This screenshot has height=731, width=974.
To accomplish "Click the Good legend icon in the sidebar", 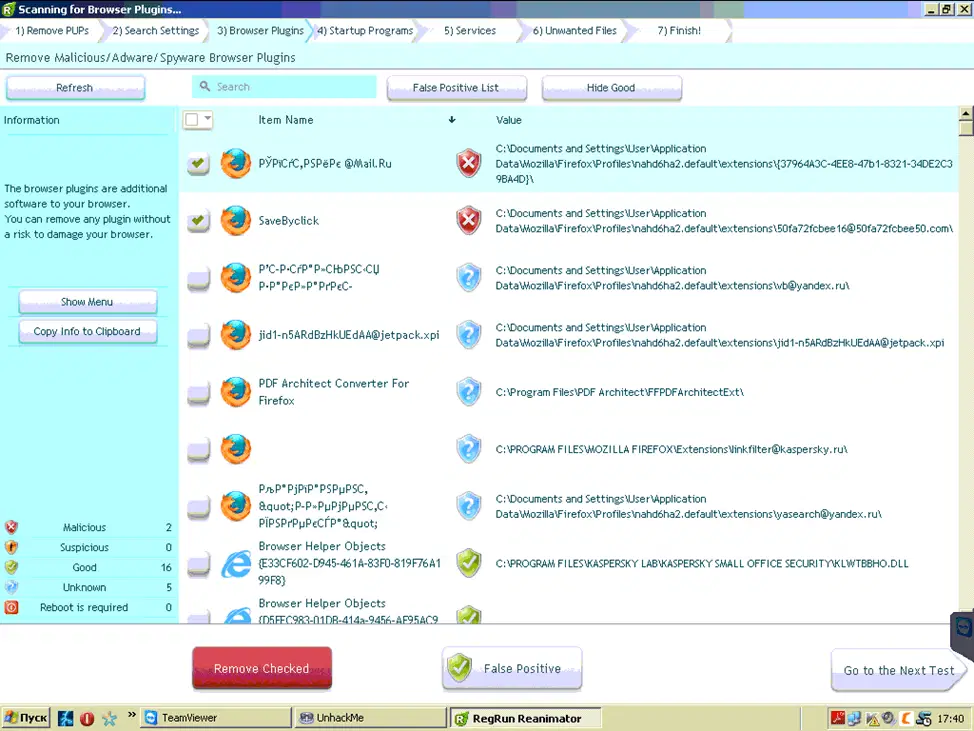I will point(11,567).
